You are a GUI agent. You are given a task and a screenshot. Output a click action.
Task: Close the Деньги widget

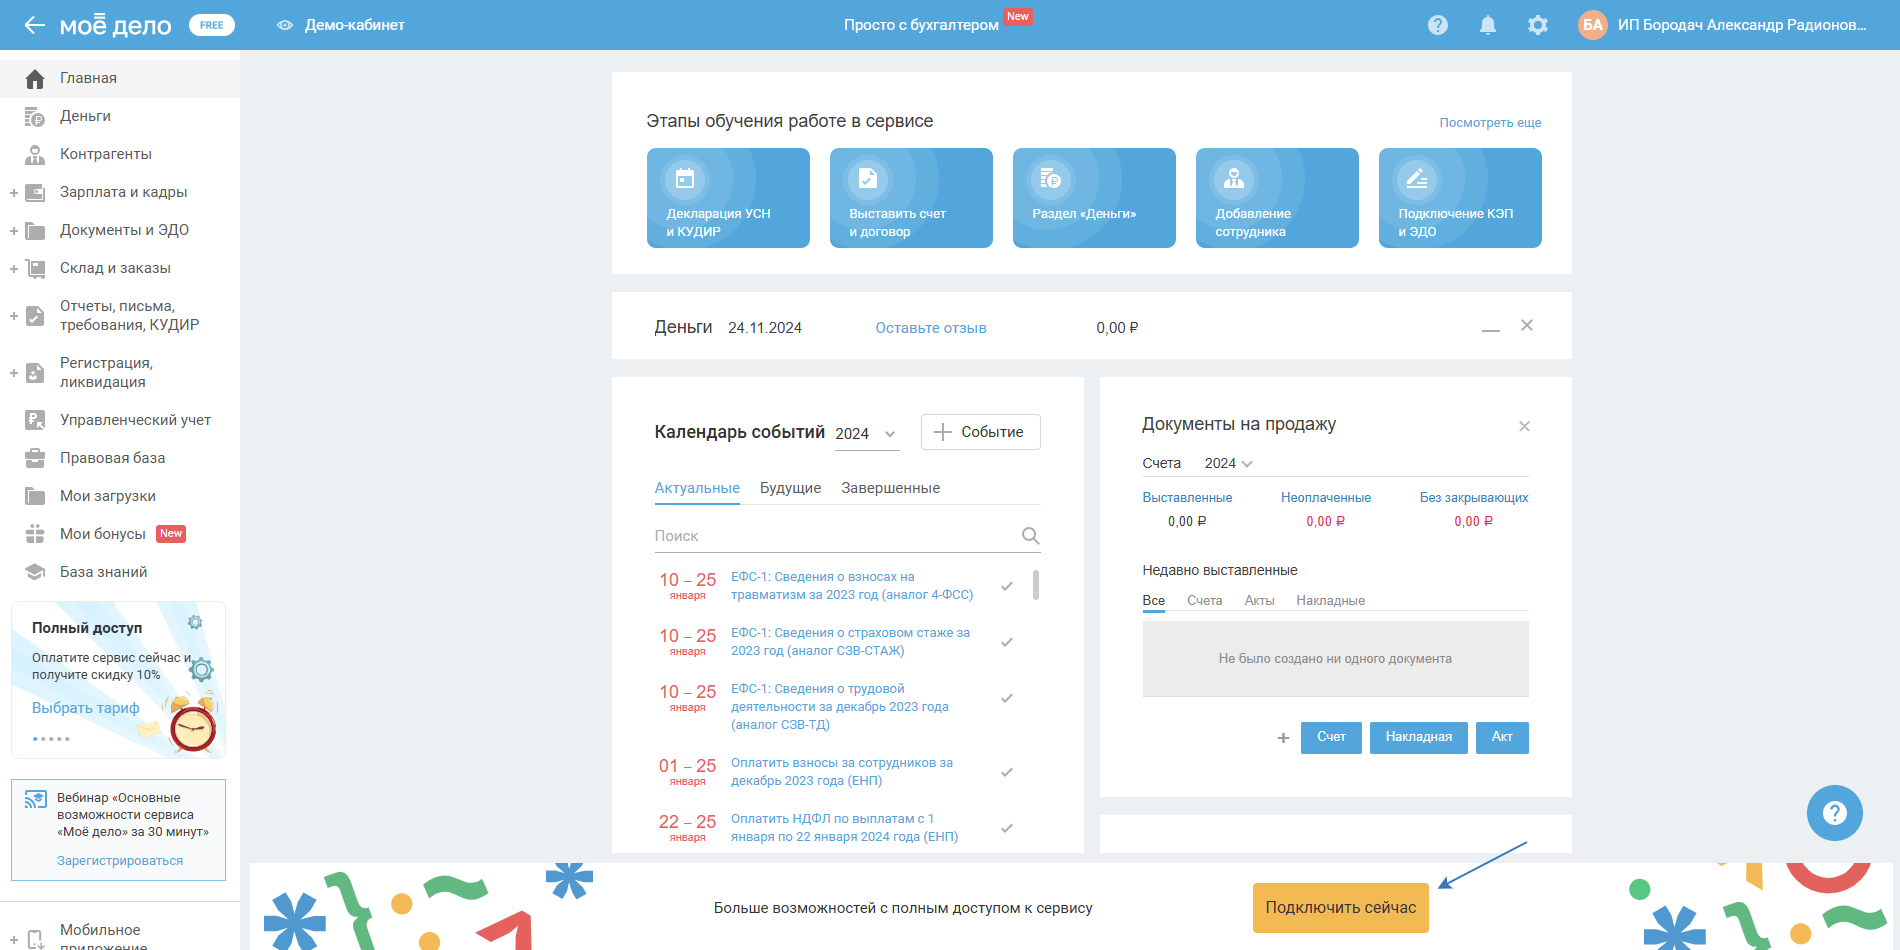click(x=1527, y=325)
